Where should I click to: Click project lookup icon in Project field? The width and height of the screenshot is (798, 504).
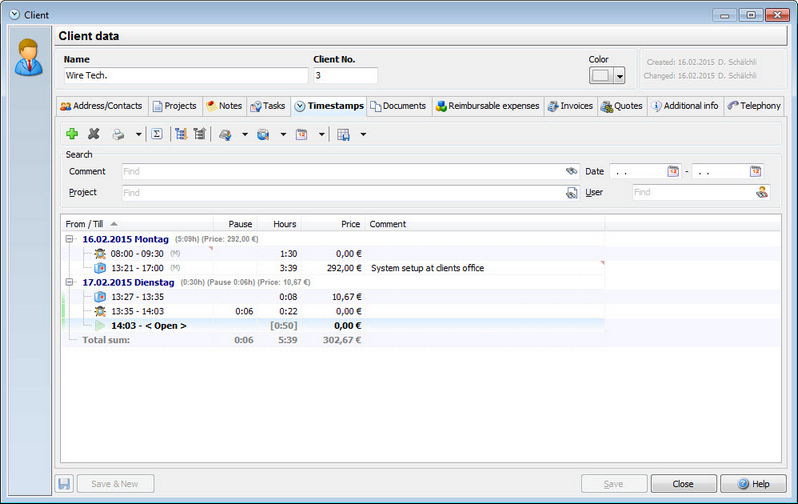(572, 192)
